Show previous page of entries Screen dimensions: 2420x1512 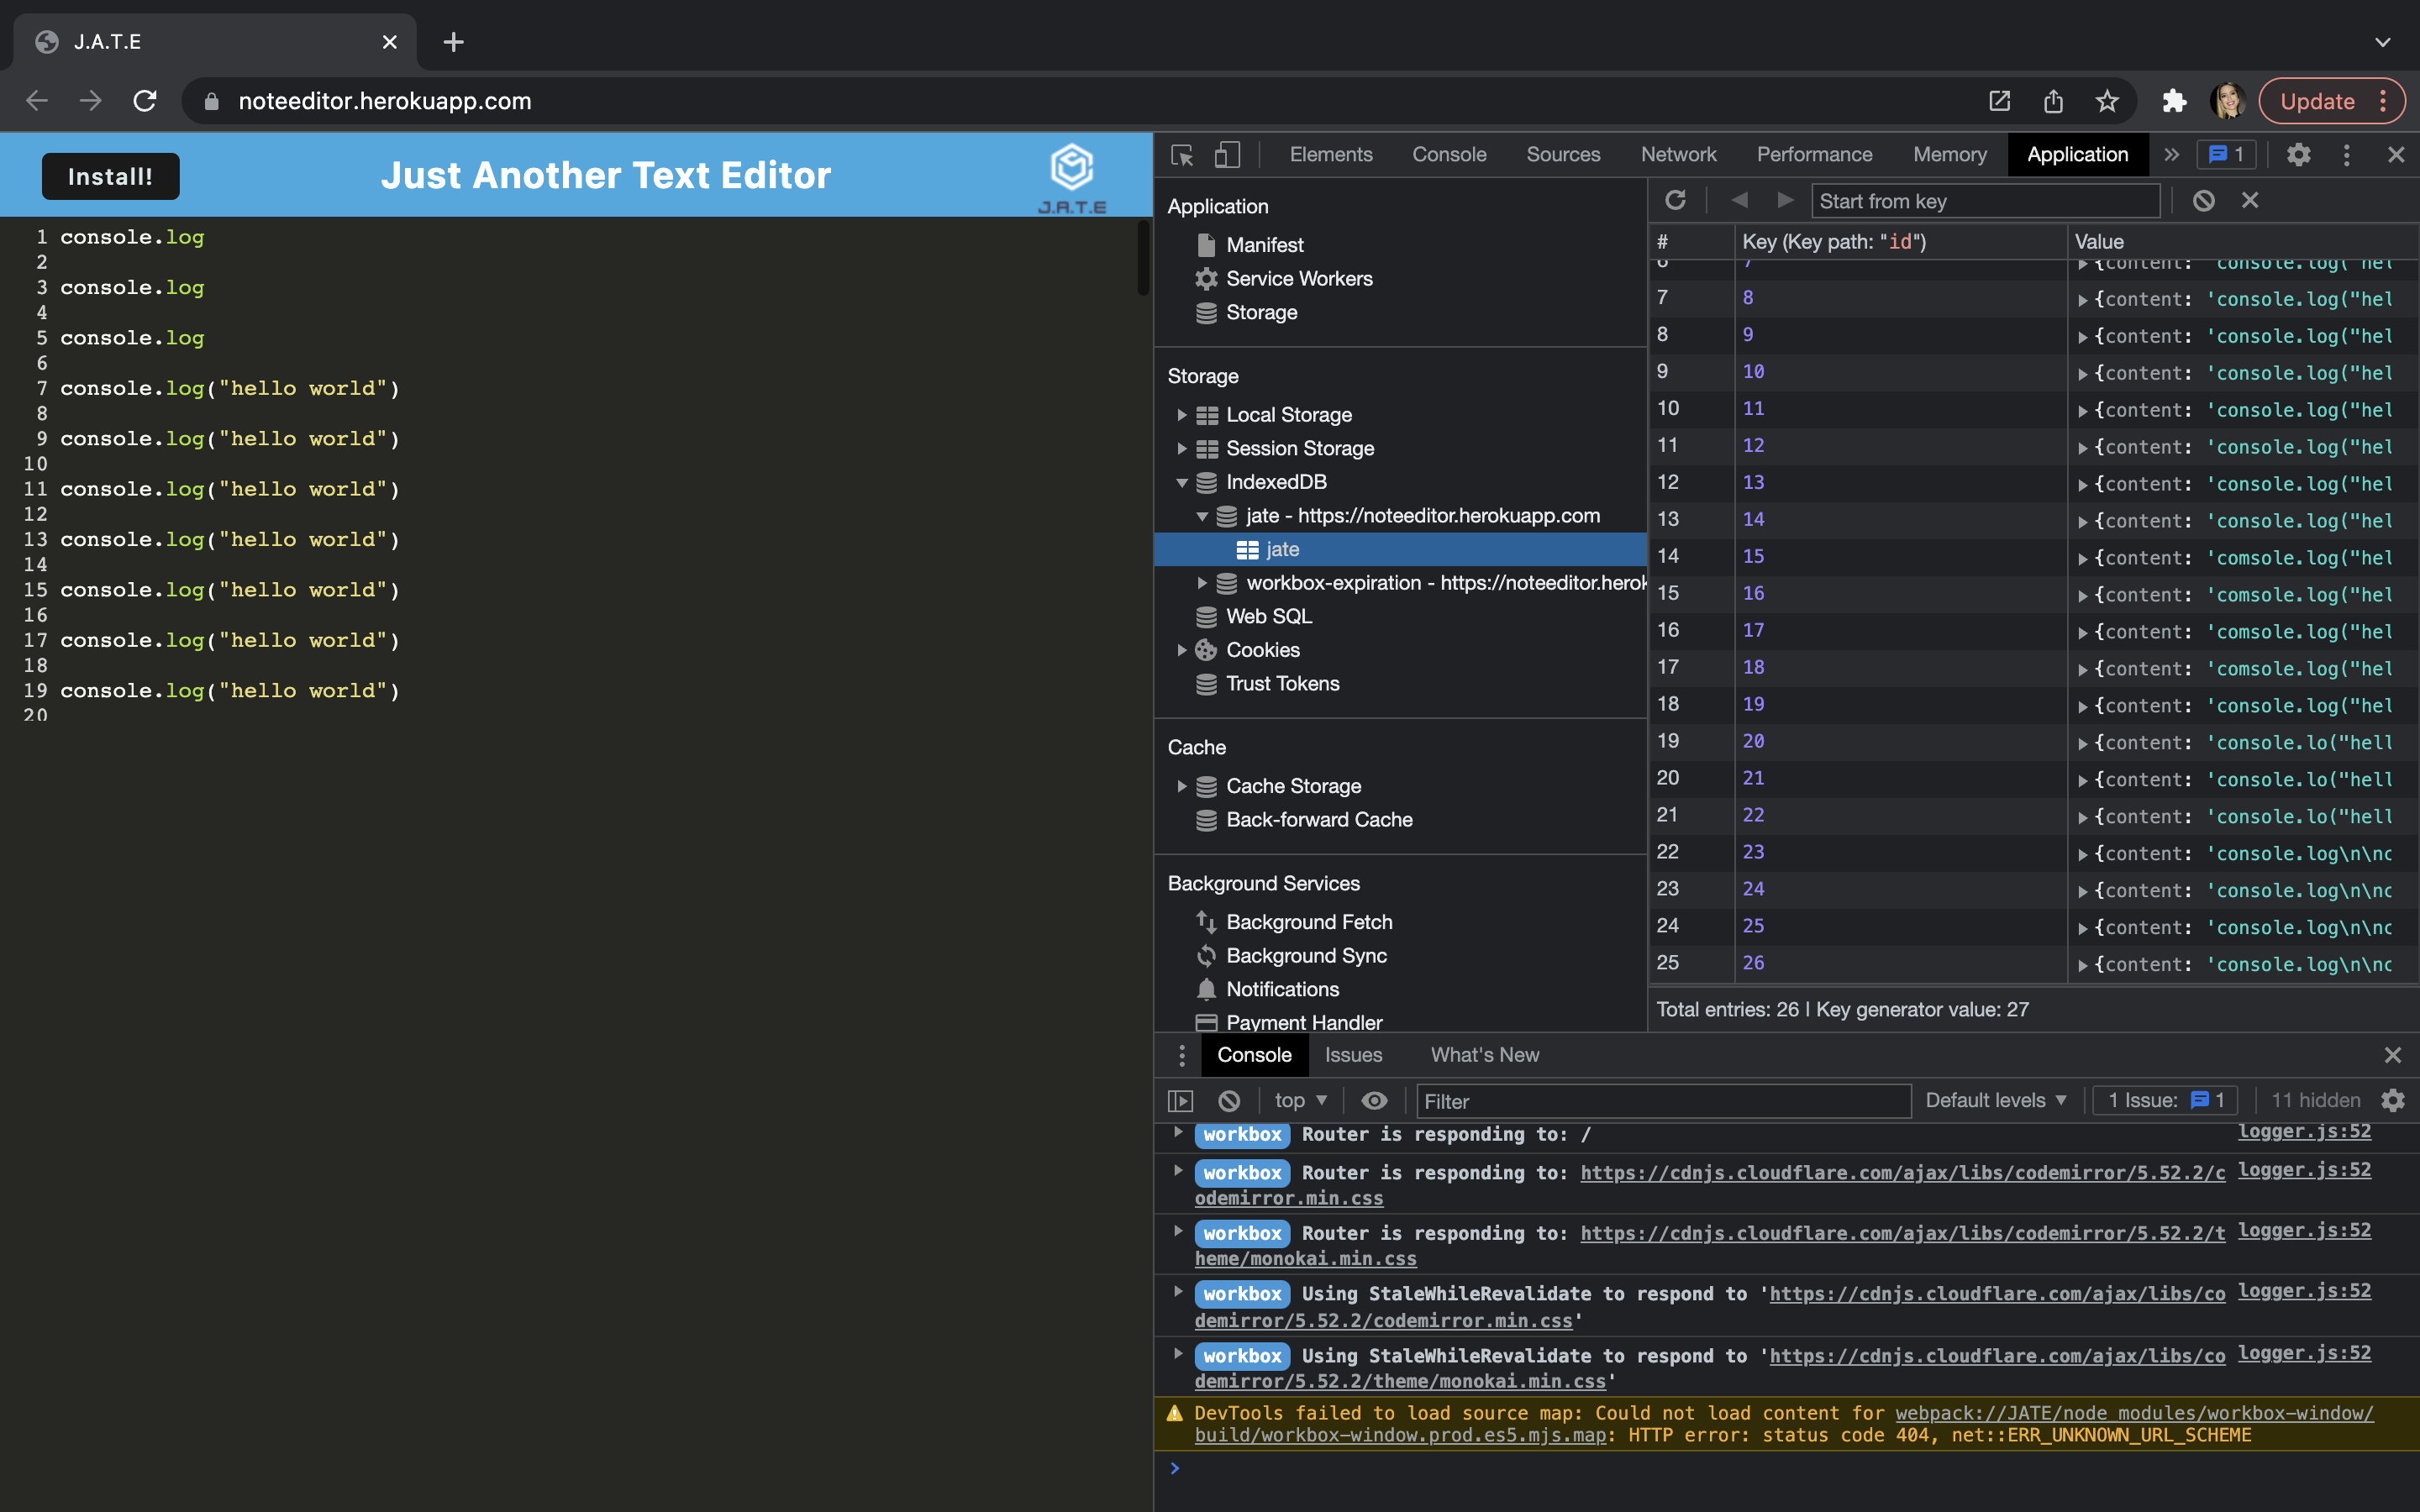(x=1740, y=201)
